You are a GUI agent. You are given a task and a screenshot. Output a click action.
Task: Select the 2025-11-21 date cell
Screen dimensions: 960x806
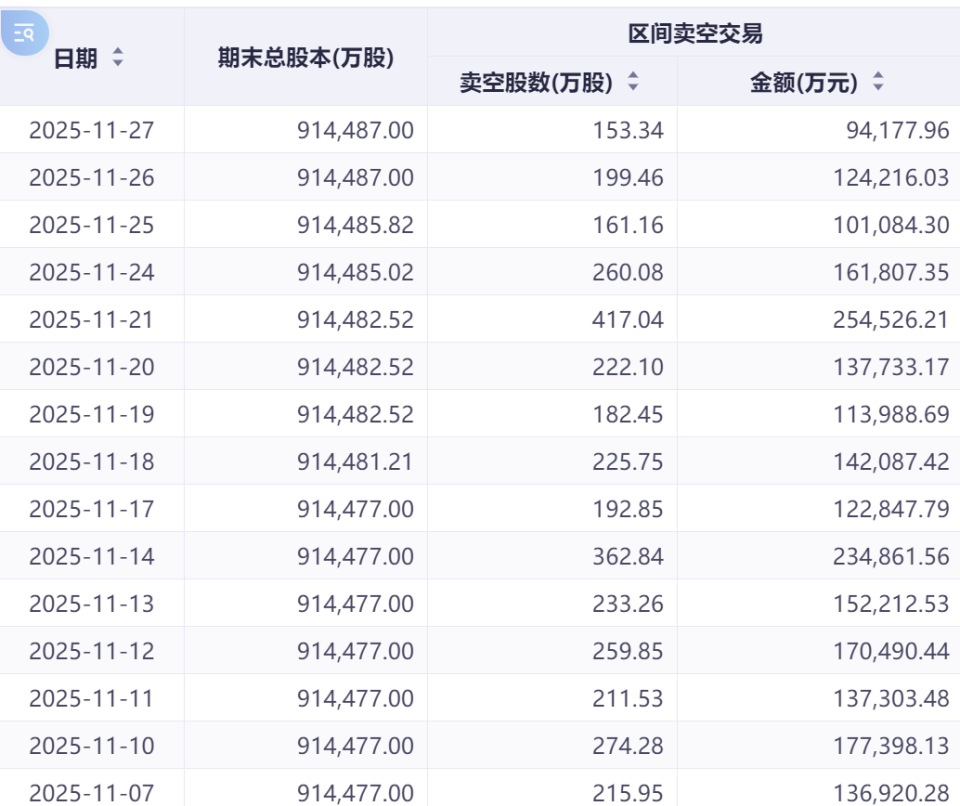(x=92, y=319)
